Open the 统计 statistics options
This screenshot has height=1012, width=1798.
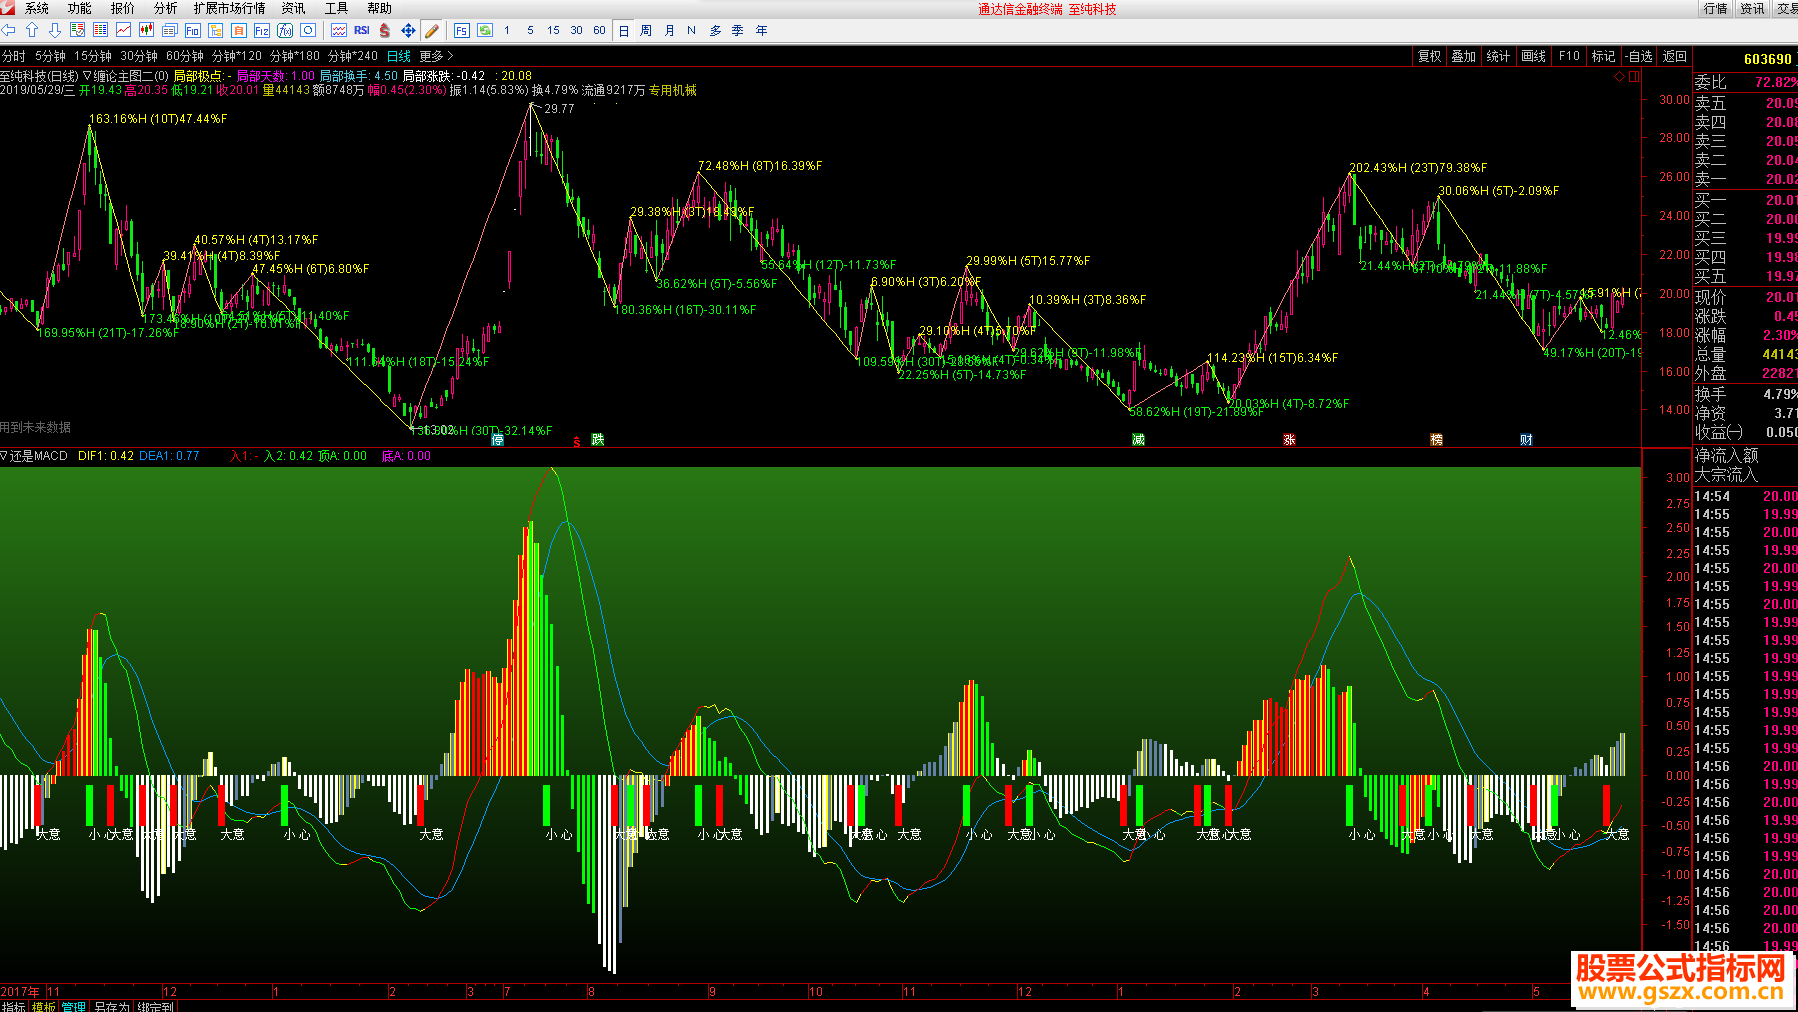tap(1498, 56)
